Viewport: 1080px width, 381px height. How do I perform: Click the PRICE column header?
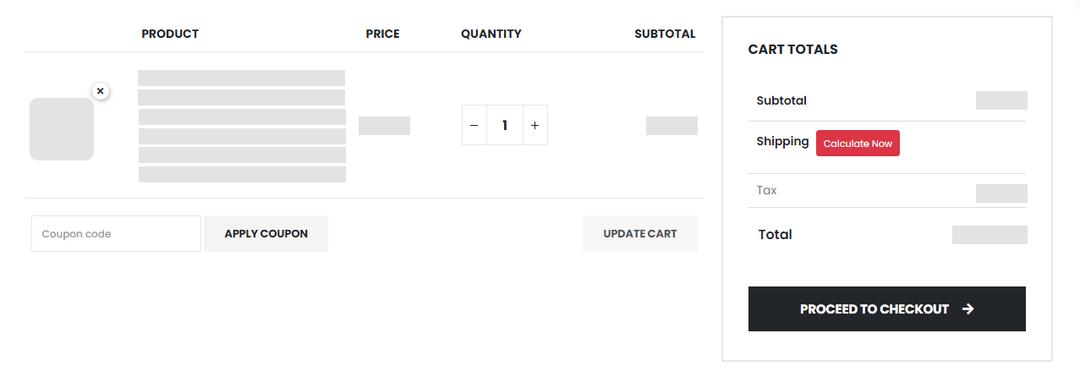[x=382, y=34]
